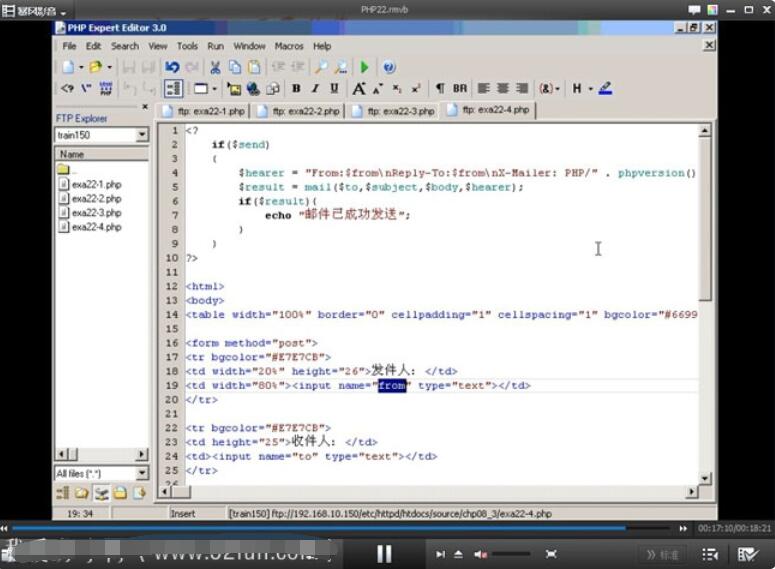Screen dimensions: 775x569
Task: Insert image icon in HTML toolbar
Action: coord(234,88)
